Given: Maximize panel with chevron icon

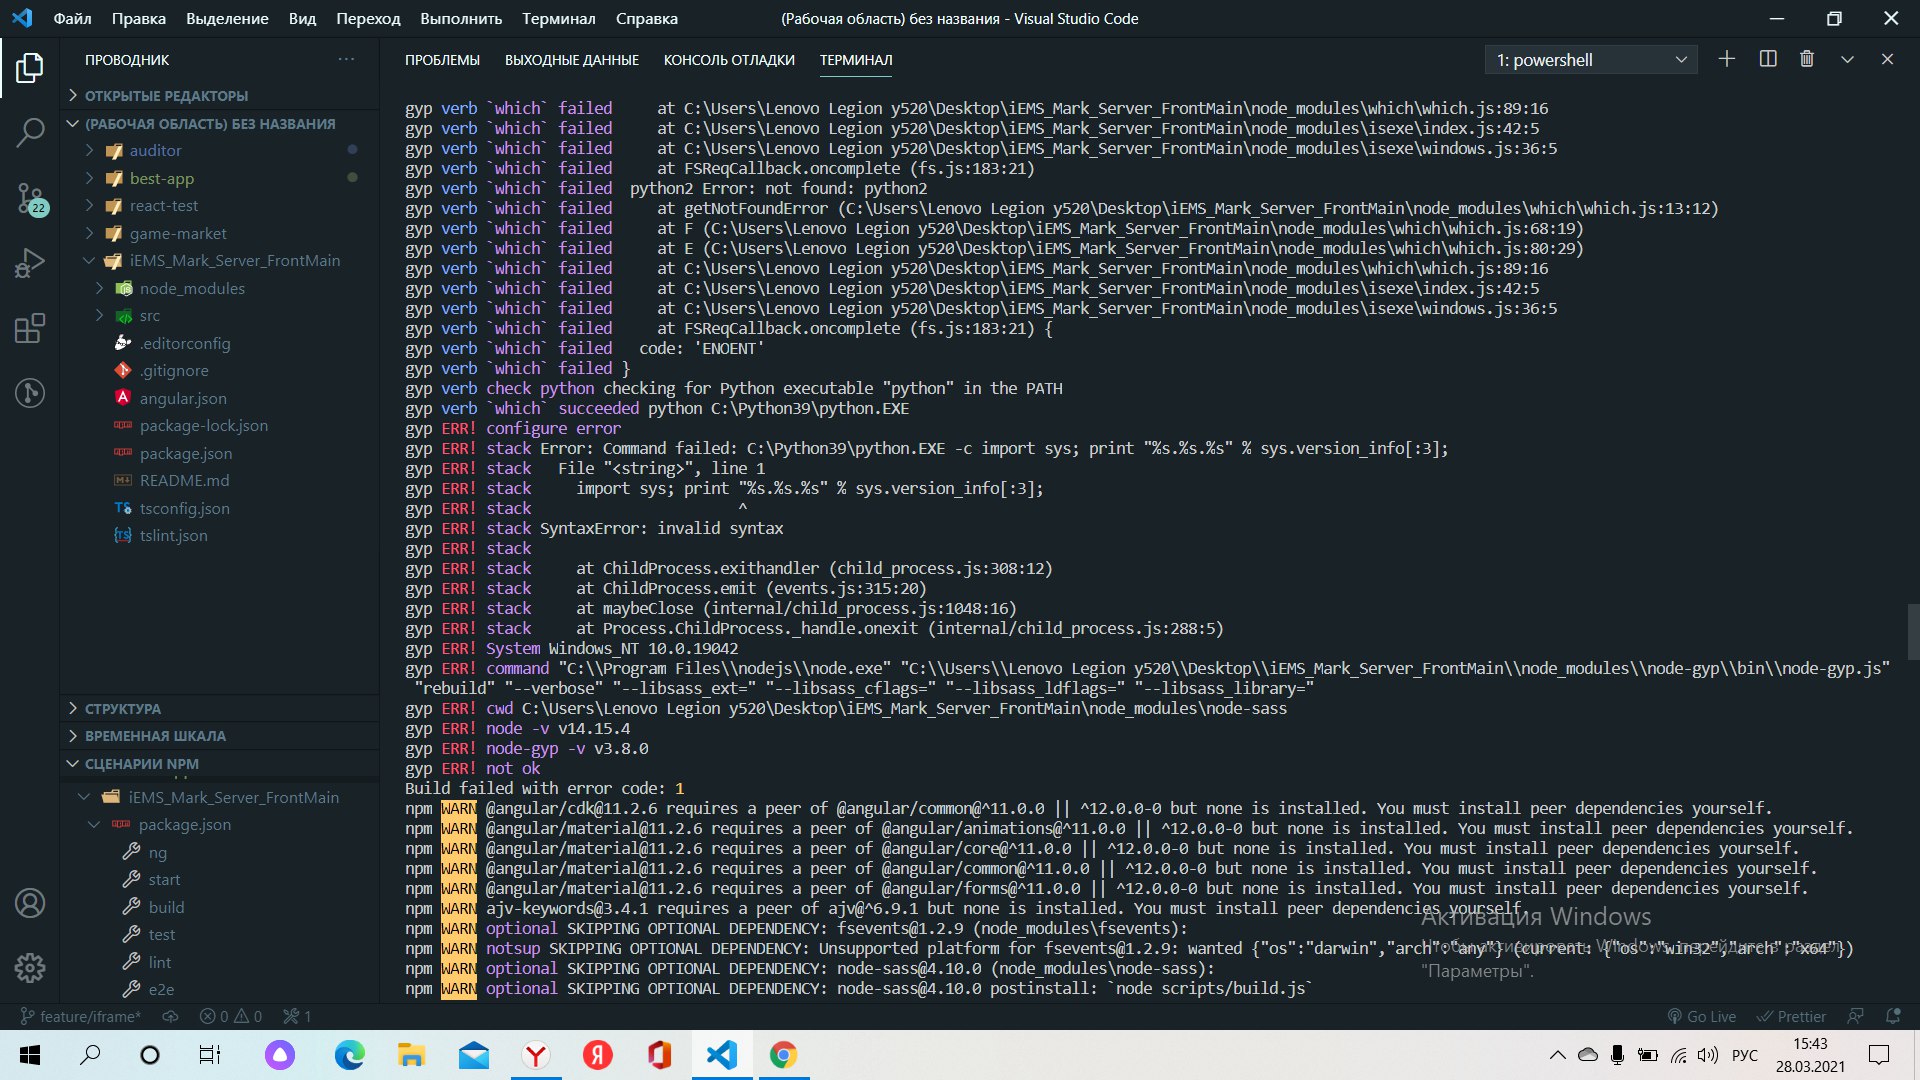Looking at the screenshot, I should click(1847, 59).
